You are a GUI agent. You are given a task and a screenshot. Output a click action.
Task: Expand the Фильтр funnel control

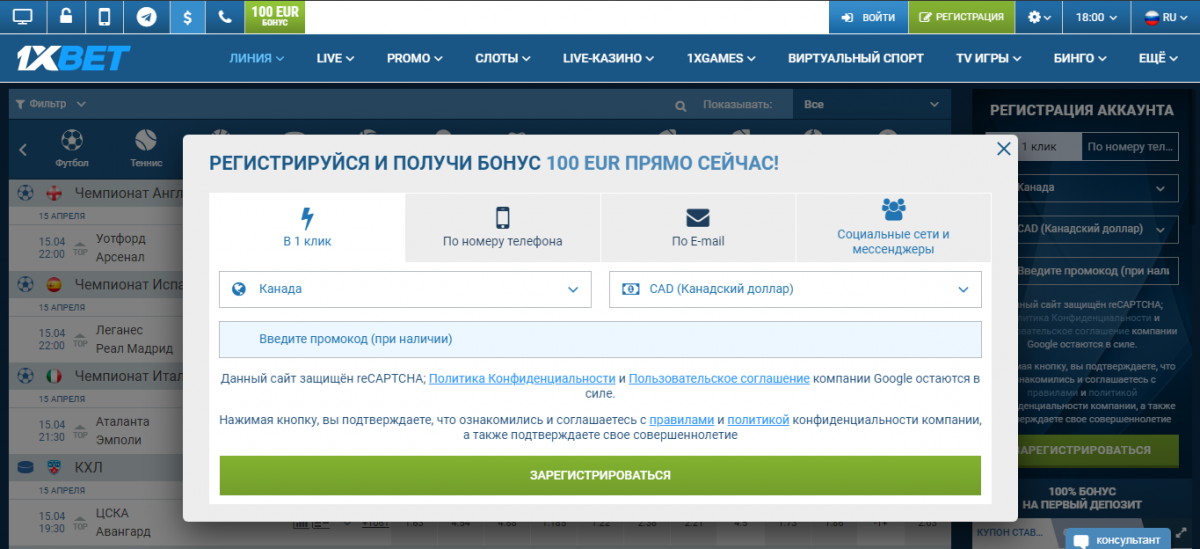(51, 104)
